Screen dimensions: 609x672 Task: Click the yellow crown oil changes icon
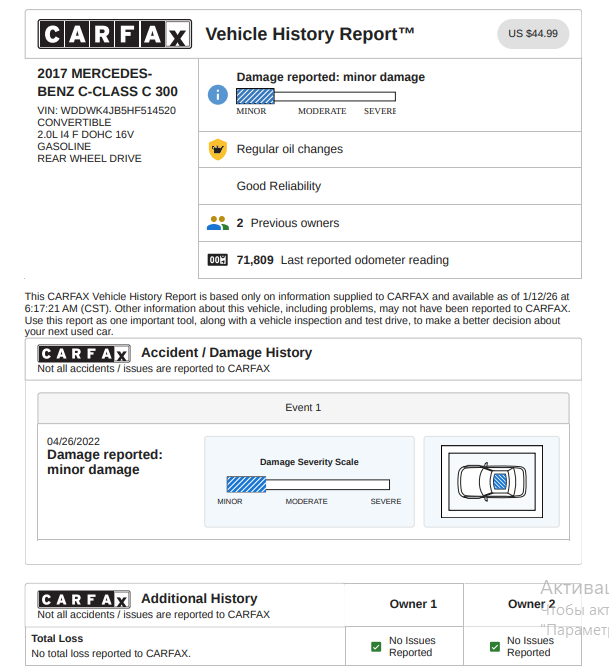click(217, 149)
